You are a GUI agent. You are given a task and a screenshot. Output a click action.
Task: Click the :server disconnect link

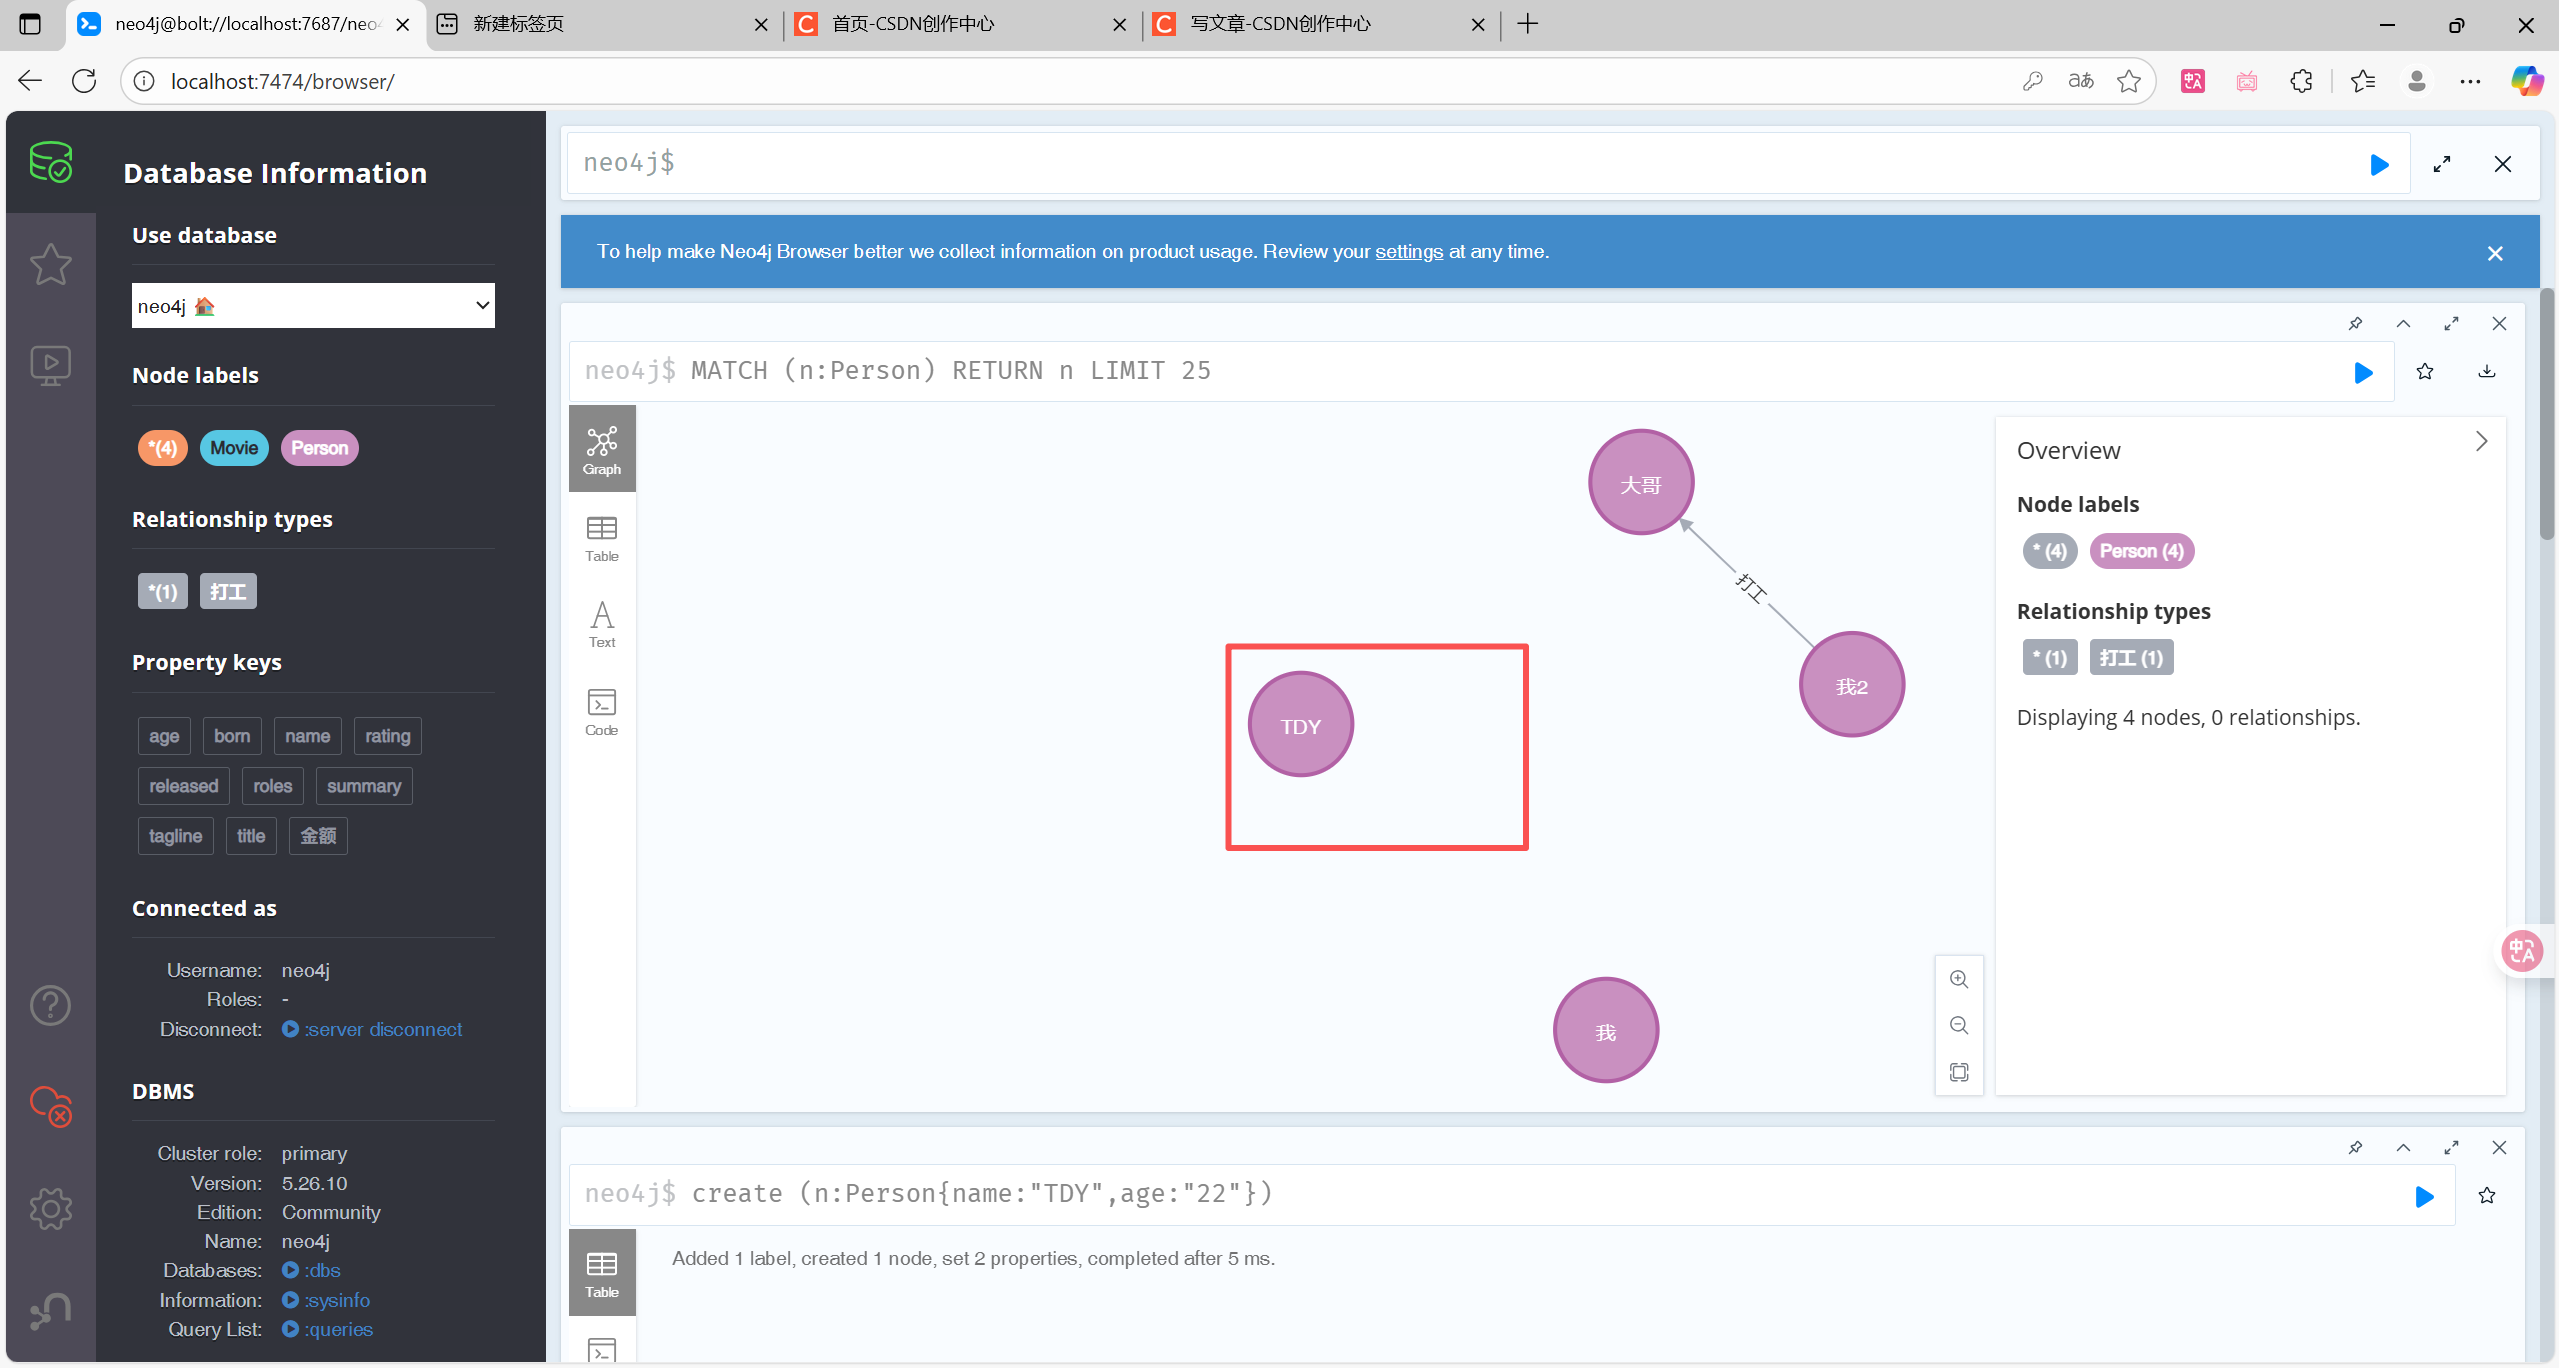tap(383, 1029)
